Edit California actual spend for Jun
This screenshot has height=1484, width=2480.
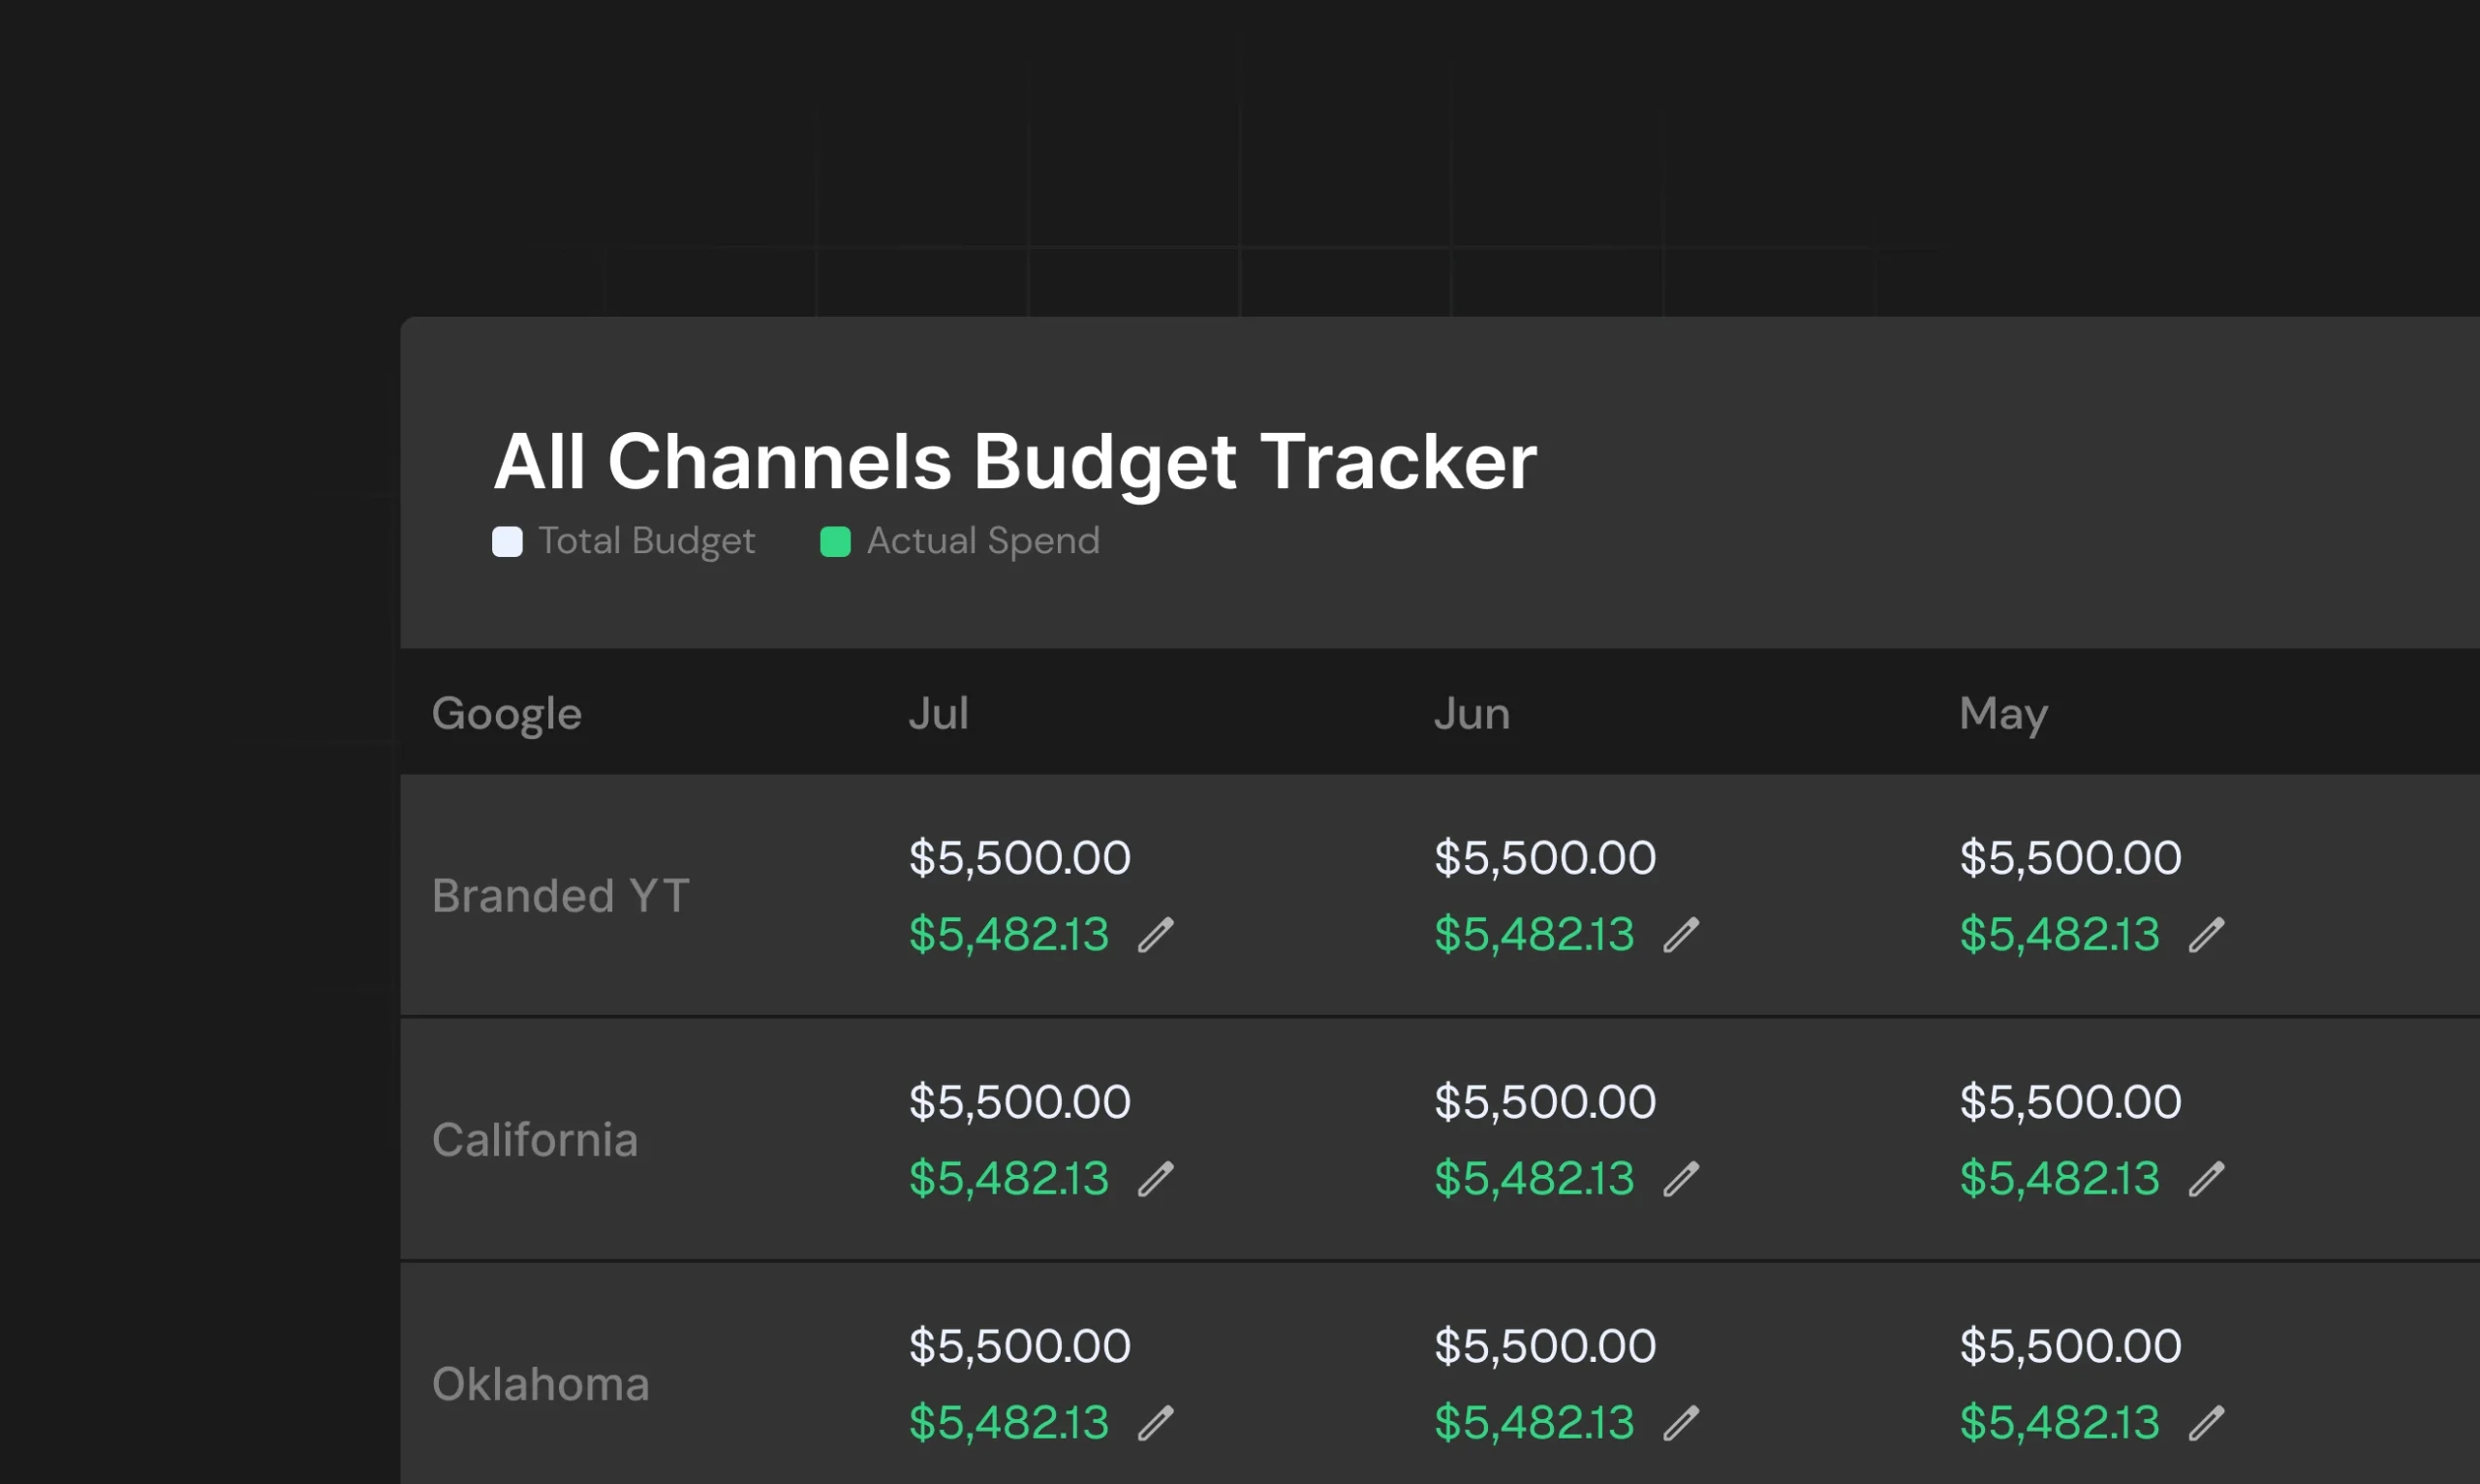[x=1681, y=1179]
